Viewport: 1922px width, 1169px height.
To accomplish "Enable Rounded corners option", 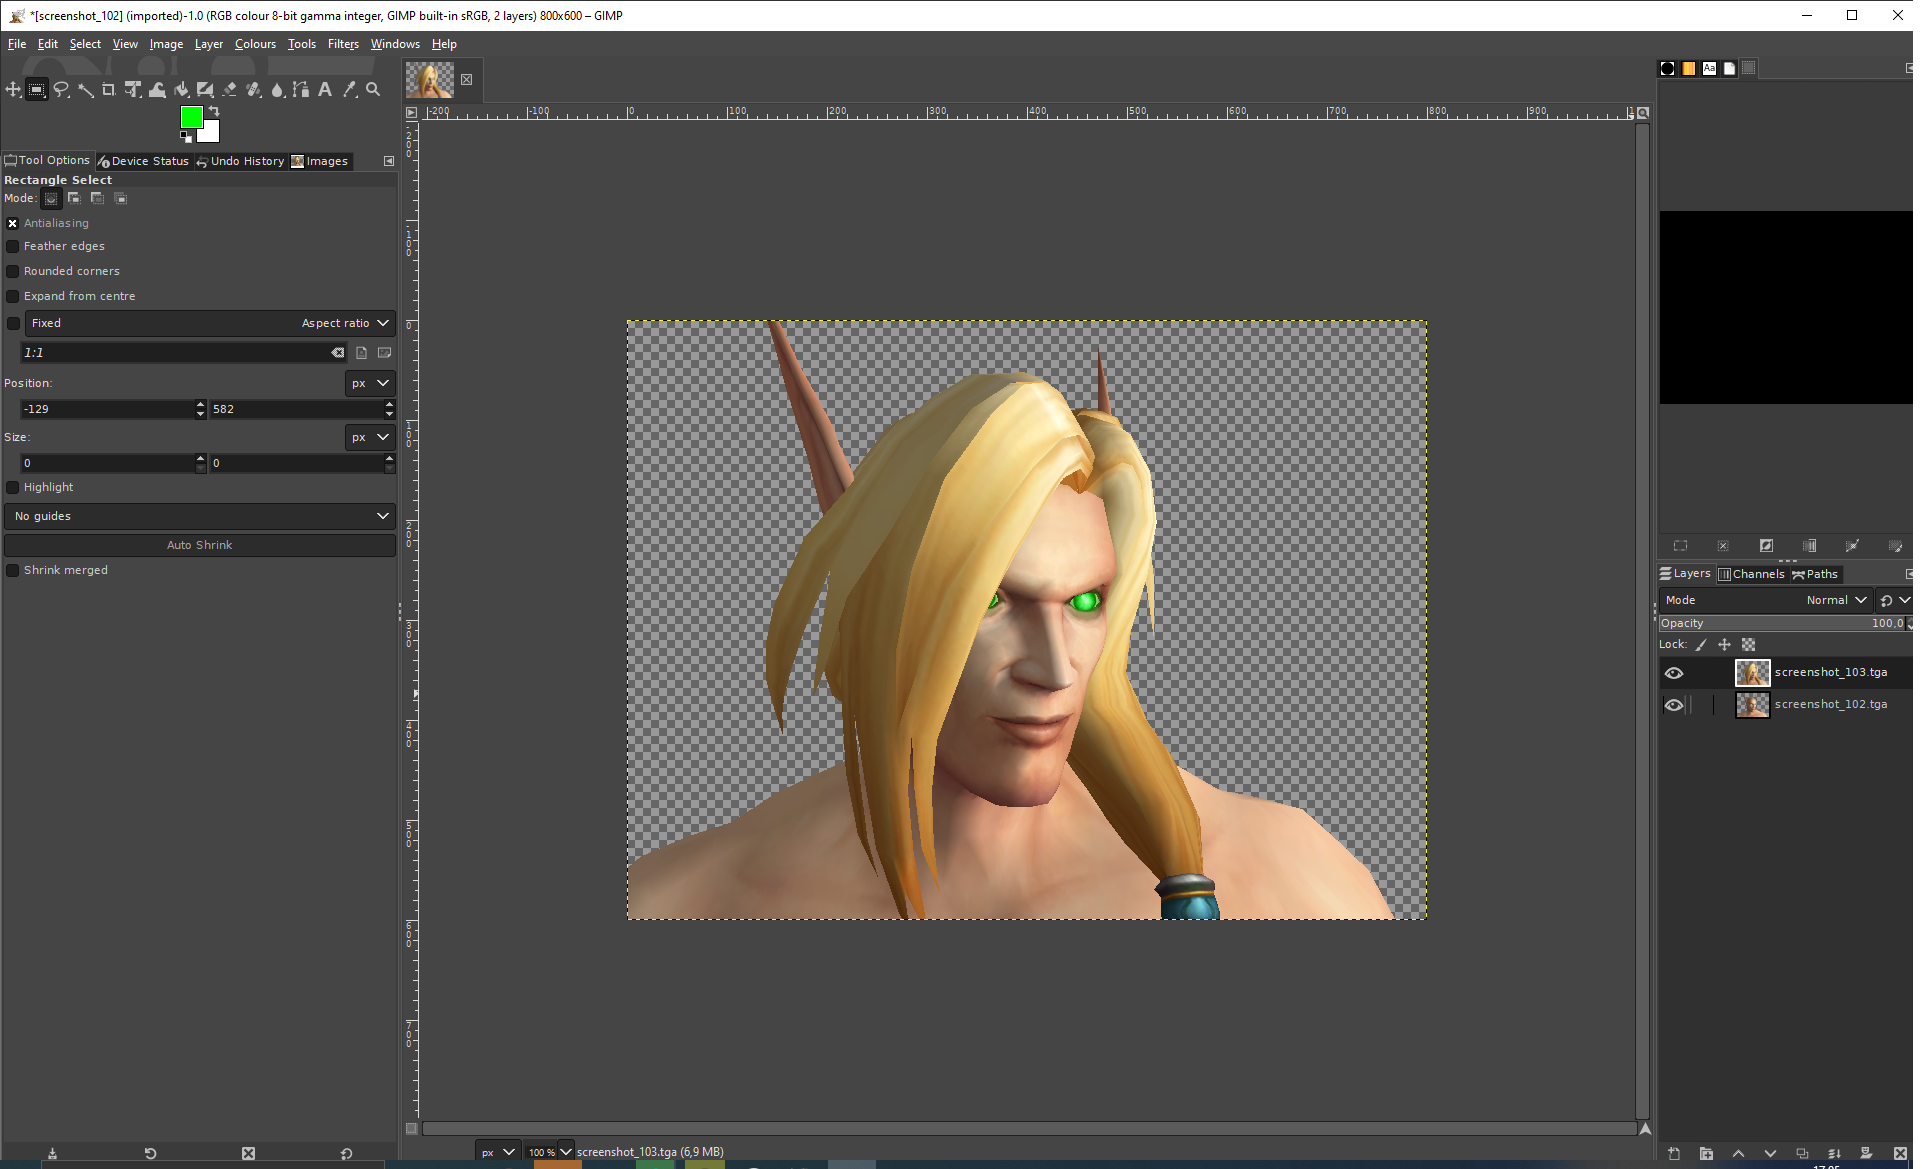I will coord(13,272).
